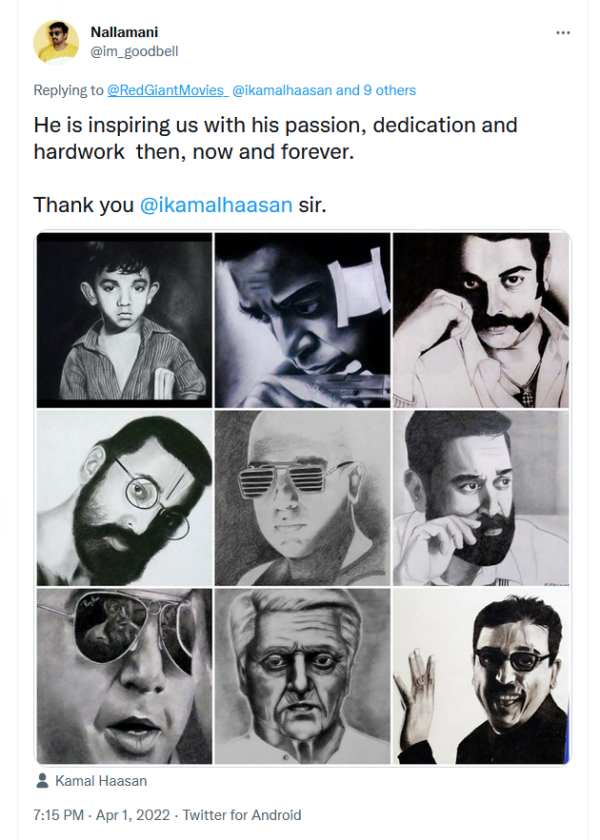Open the tweet's more options menu
Image resolution: width=600 pixels, height=840 pixels.
tap(563, 33)
